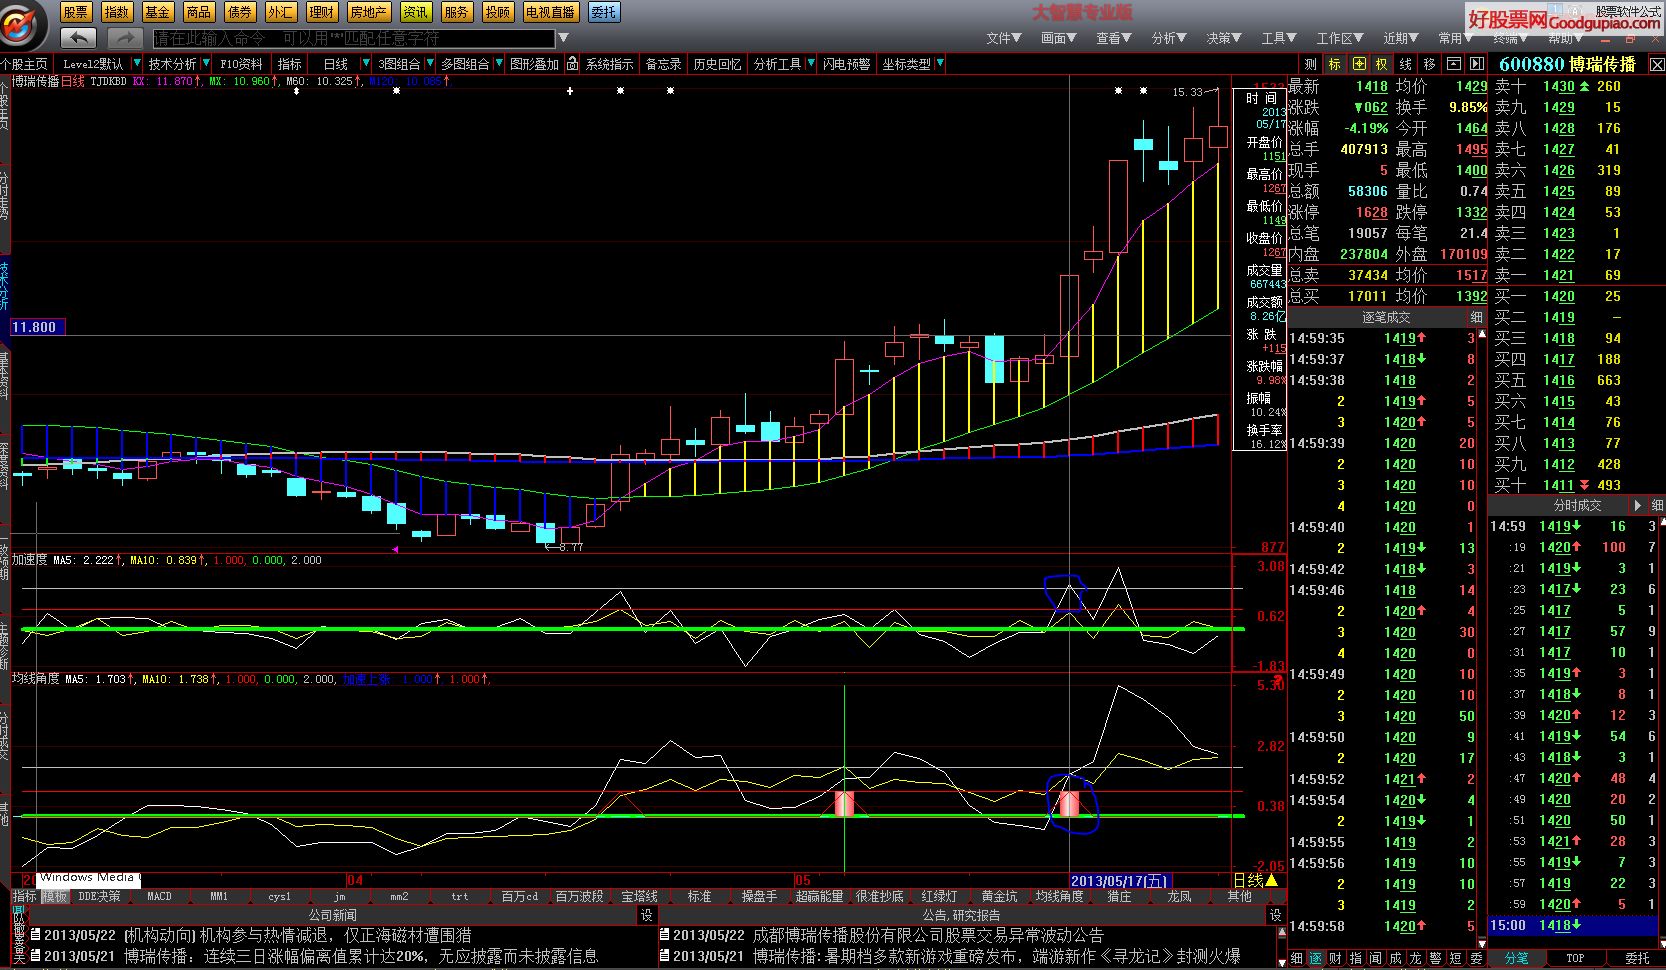Expand the 坐标类型 dropdown
1666x970 pixels.
[940, 64]
